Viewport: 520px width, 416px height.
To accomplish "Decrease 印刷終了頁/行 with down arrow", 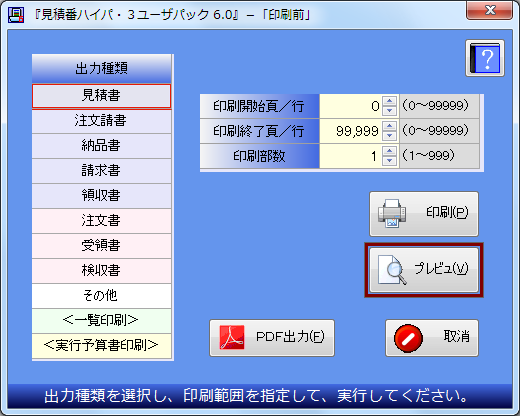I will coord(389,136).
